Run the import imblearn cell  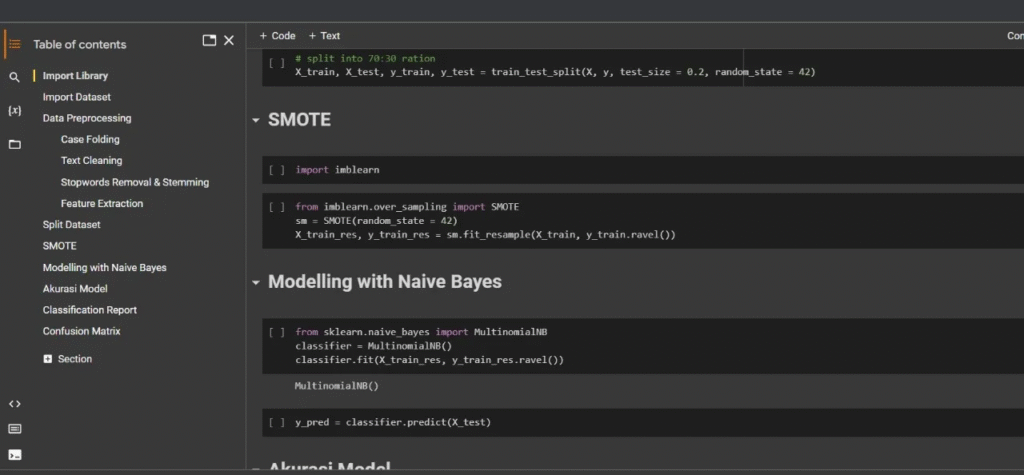click(x=277, y=171)
